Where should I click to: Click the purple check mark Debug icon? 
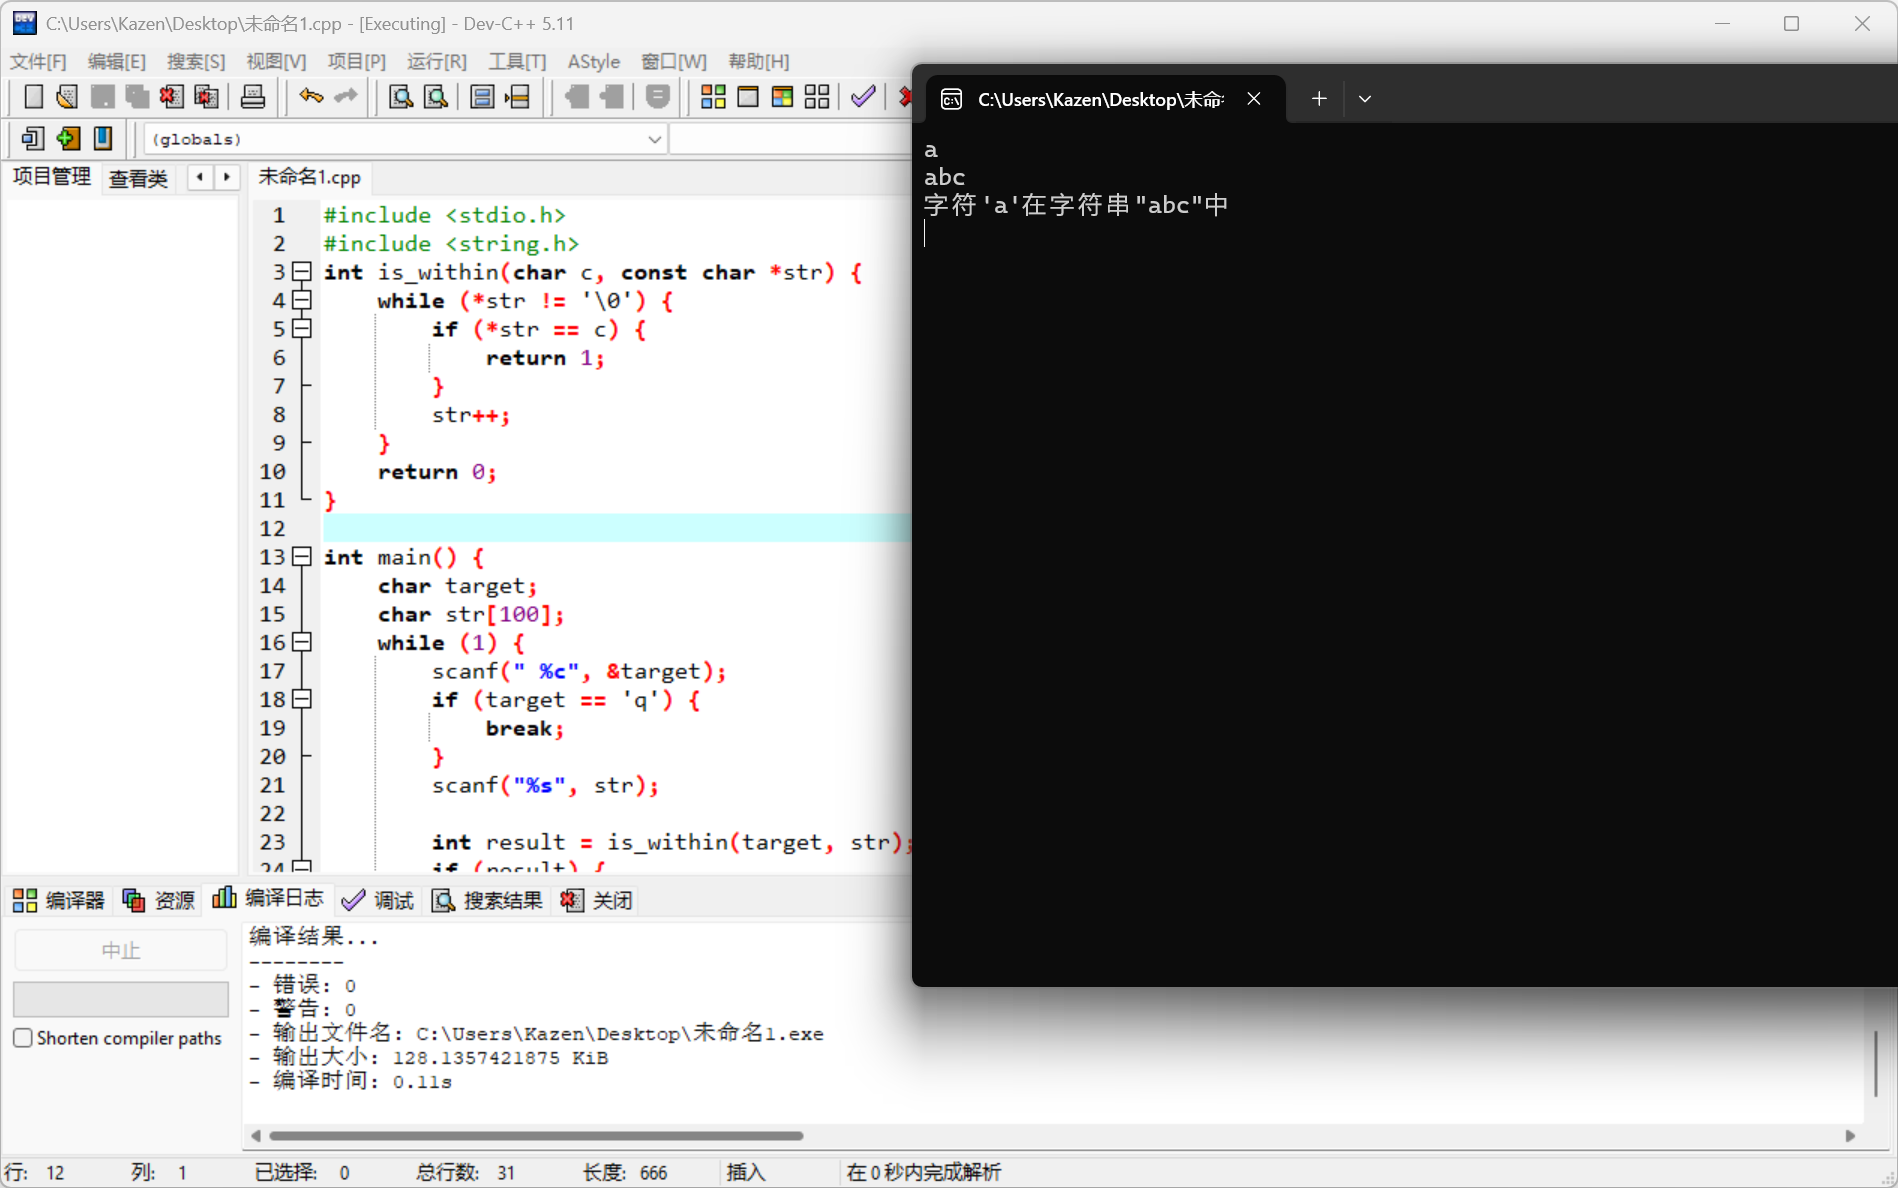click(863, 97)
